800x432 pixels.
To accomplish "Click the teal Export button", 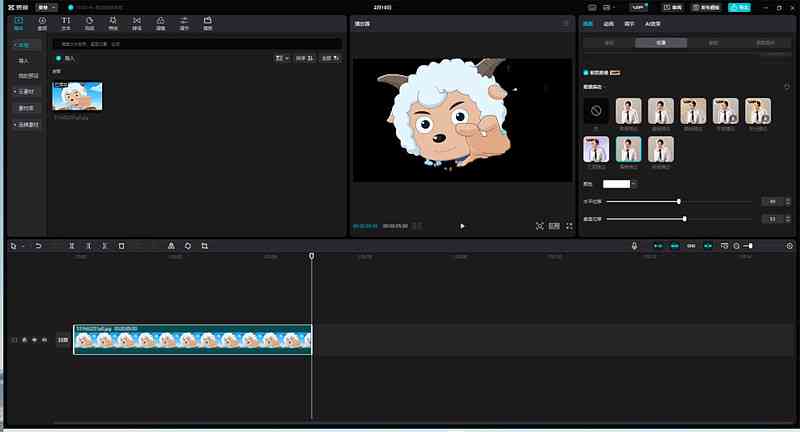I will point(739,8).
